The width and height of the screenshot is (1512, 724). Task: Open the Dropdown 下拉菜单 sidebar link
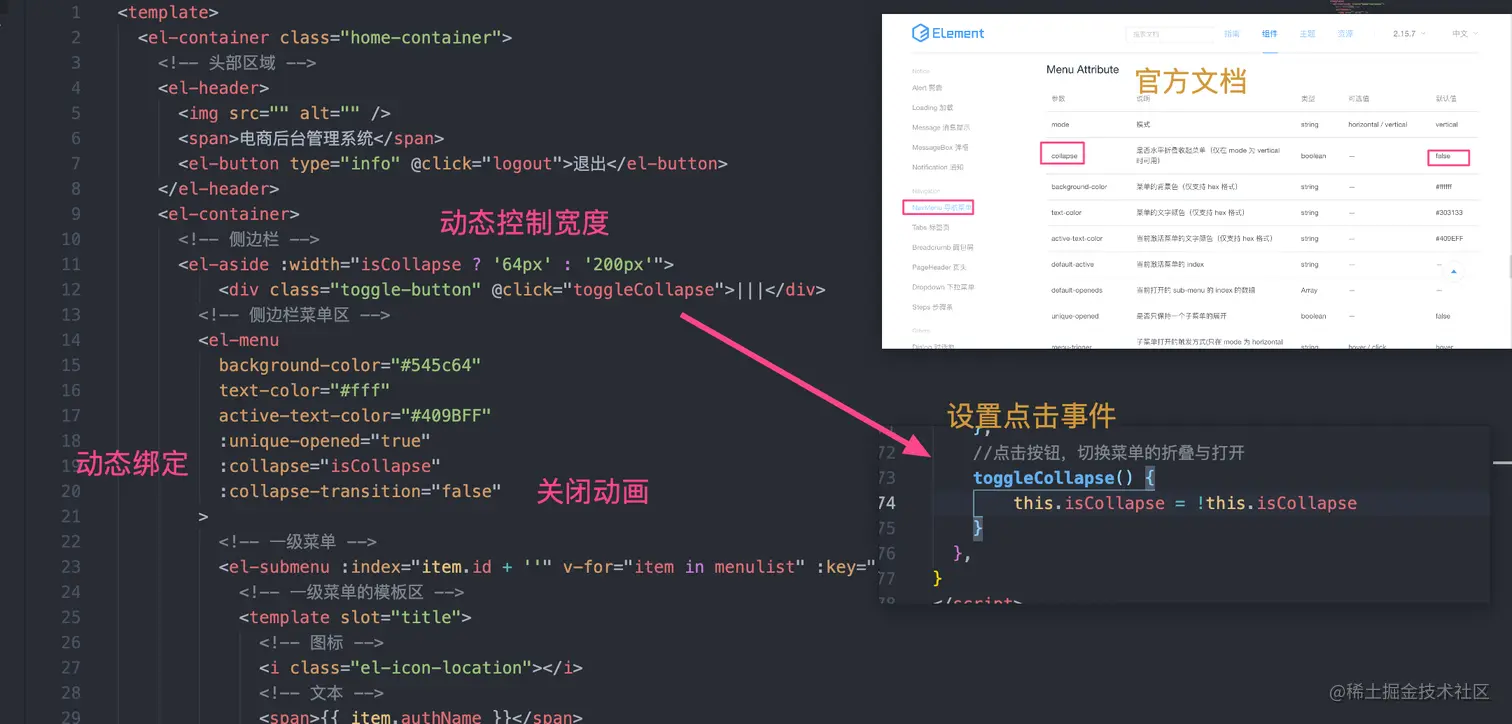(943, 287)
